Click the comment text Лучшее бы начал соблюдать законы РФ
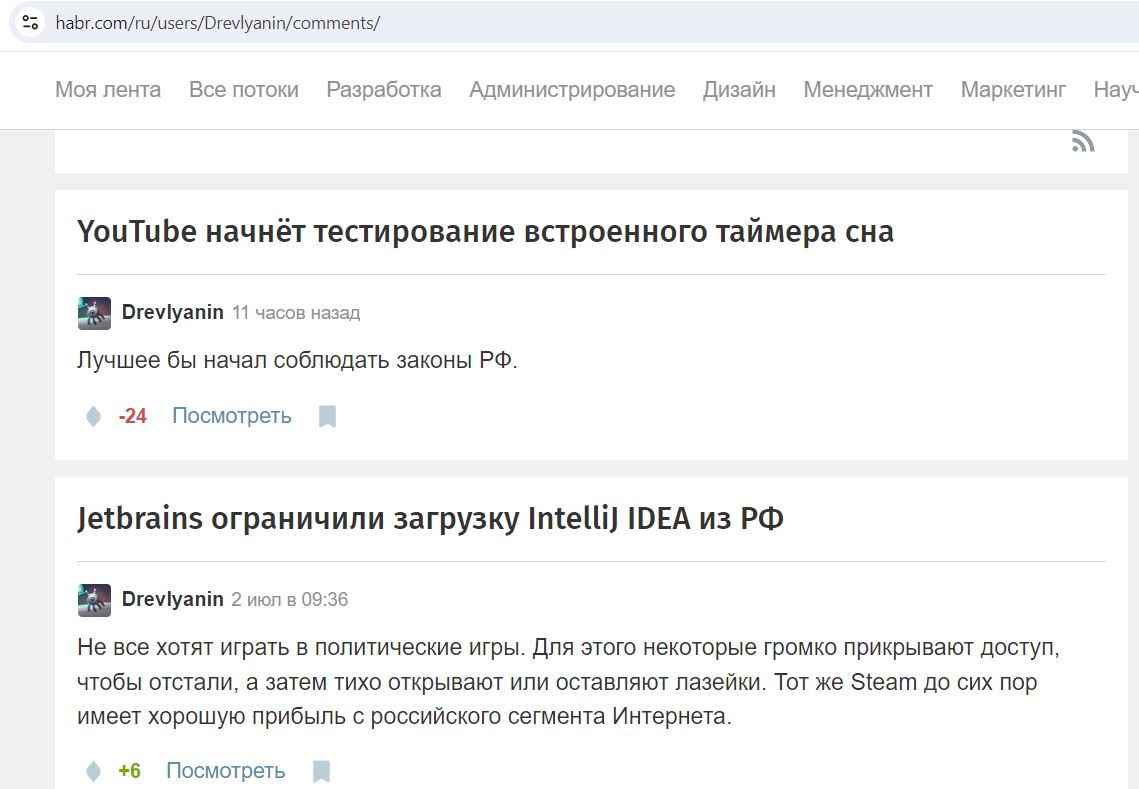 (297, 360)
